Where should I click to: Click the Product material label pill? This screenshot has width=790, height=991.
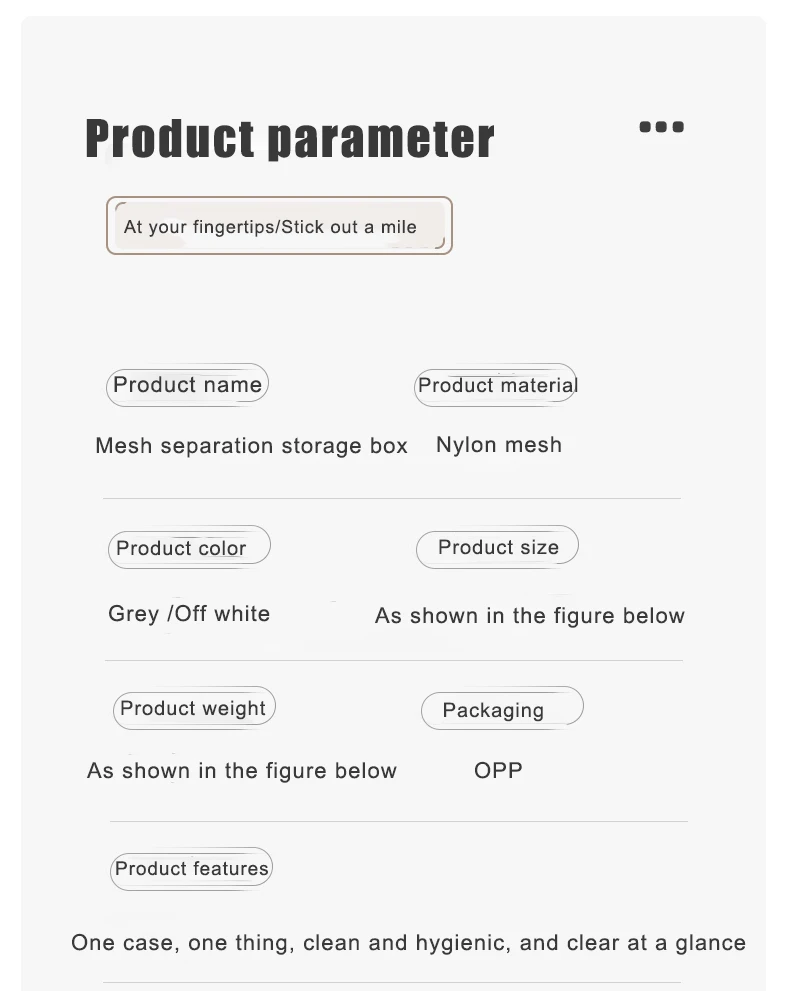click(497, 385)
